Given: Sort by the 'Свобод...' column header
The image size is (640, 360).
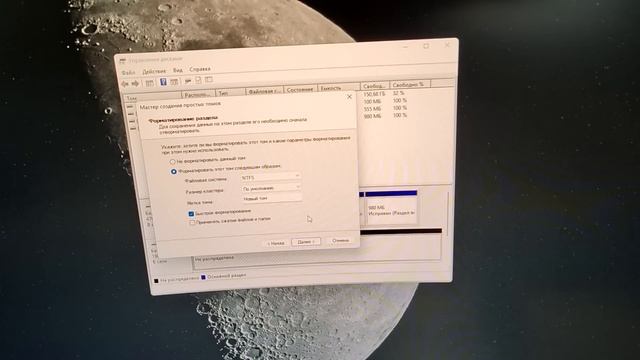Looking at the screenshot, I should pyautogui.click(x=375, y=86).
